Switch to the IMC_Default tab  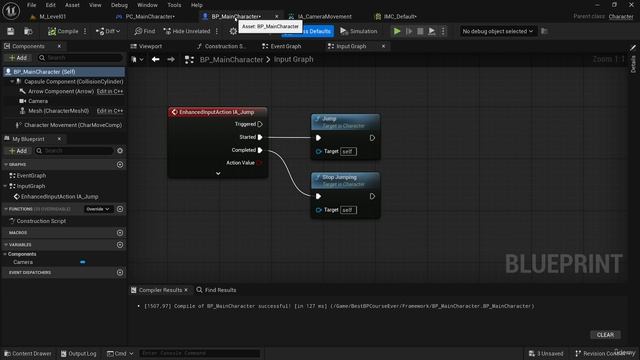400,17
